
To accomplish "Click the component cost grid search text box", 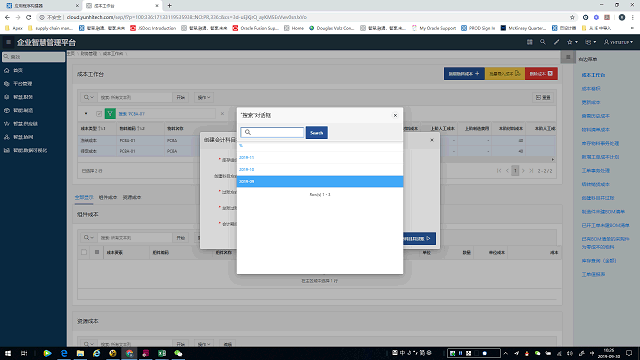I will pos(134,238).
